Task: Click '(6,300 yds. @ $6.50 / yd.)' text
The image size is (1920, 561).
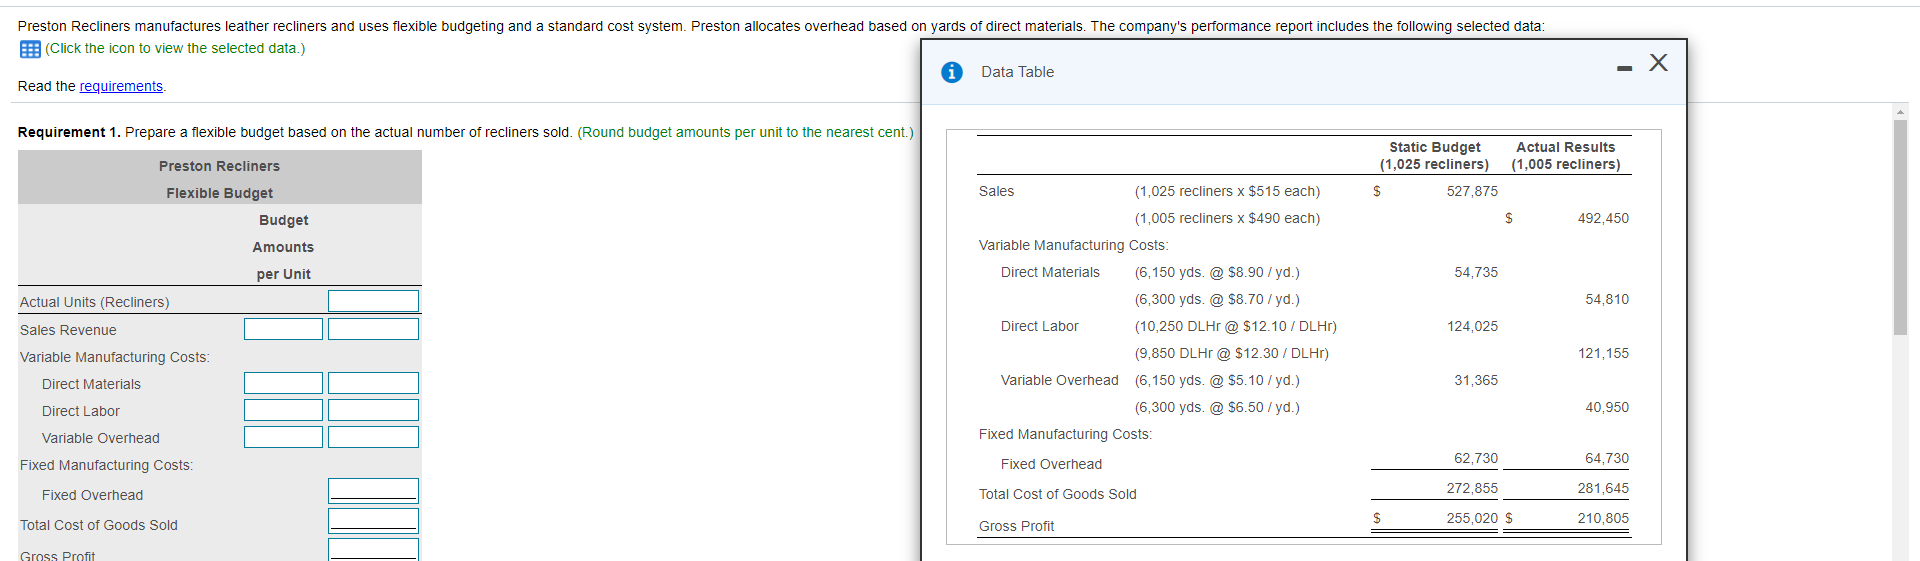Action: point(1217,407)
